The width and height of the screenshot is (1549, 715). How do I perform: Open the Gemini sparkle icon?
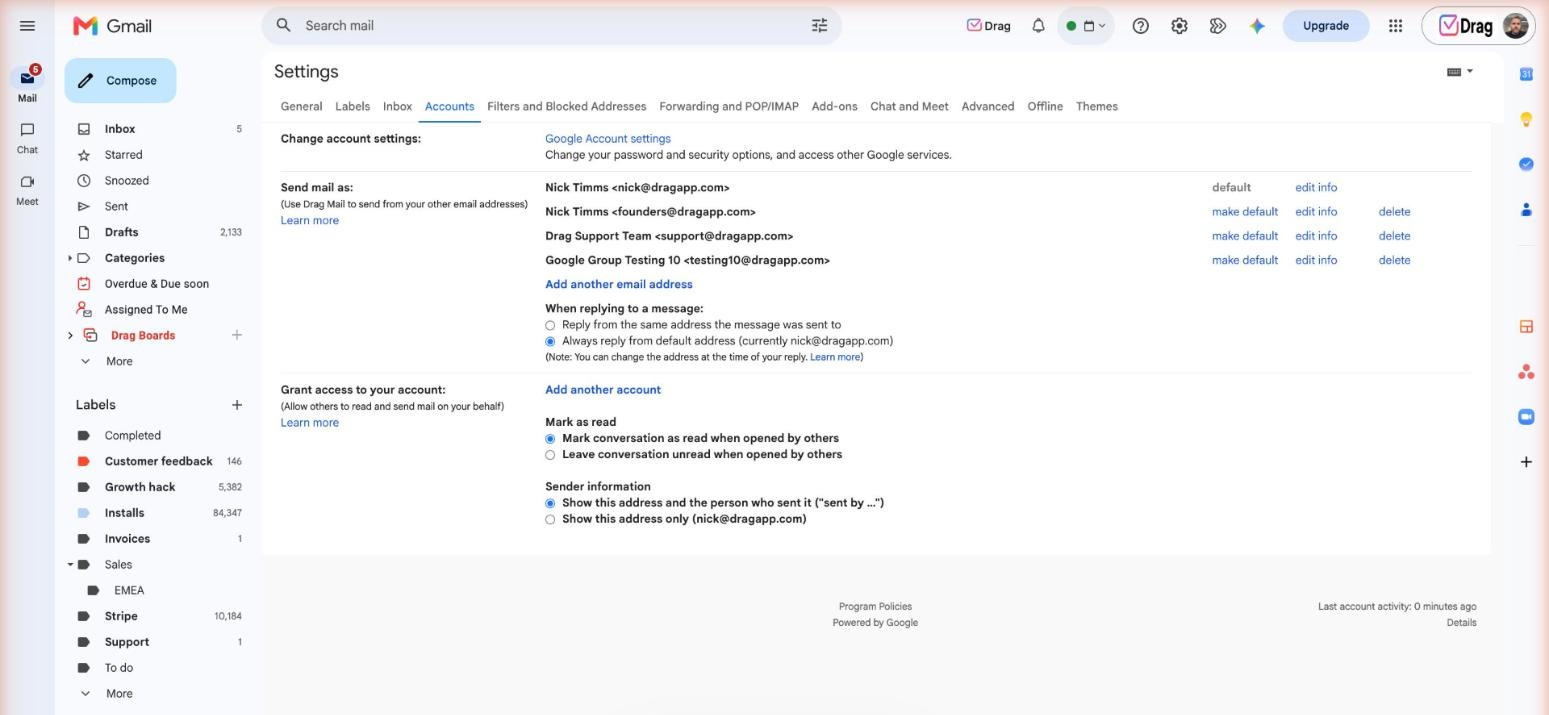1257,26
